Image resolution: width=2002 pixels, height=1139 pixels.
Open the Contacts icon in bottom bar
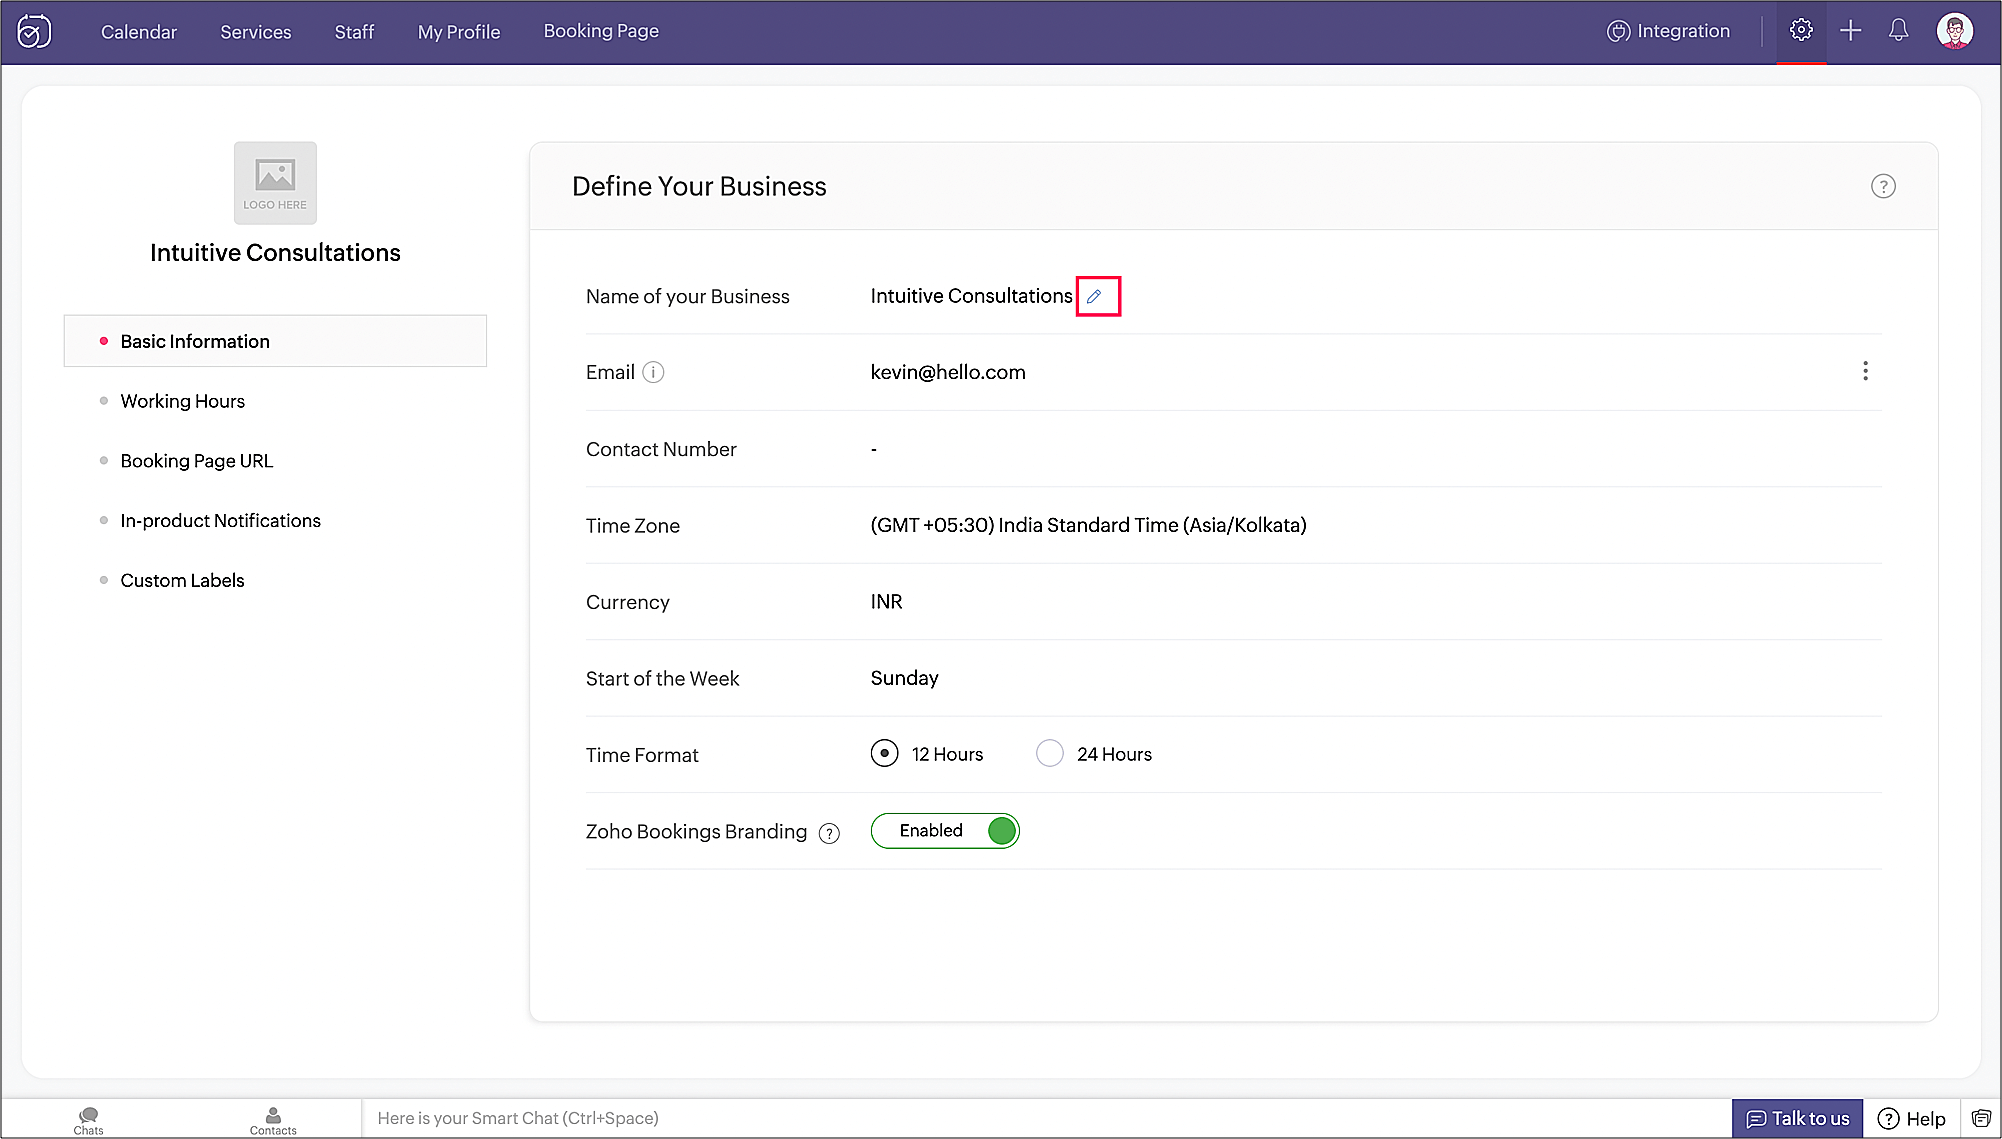[x=273, y=1120]
